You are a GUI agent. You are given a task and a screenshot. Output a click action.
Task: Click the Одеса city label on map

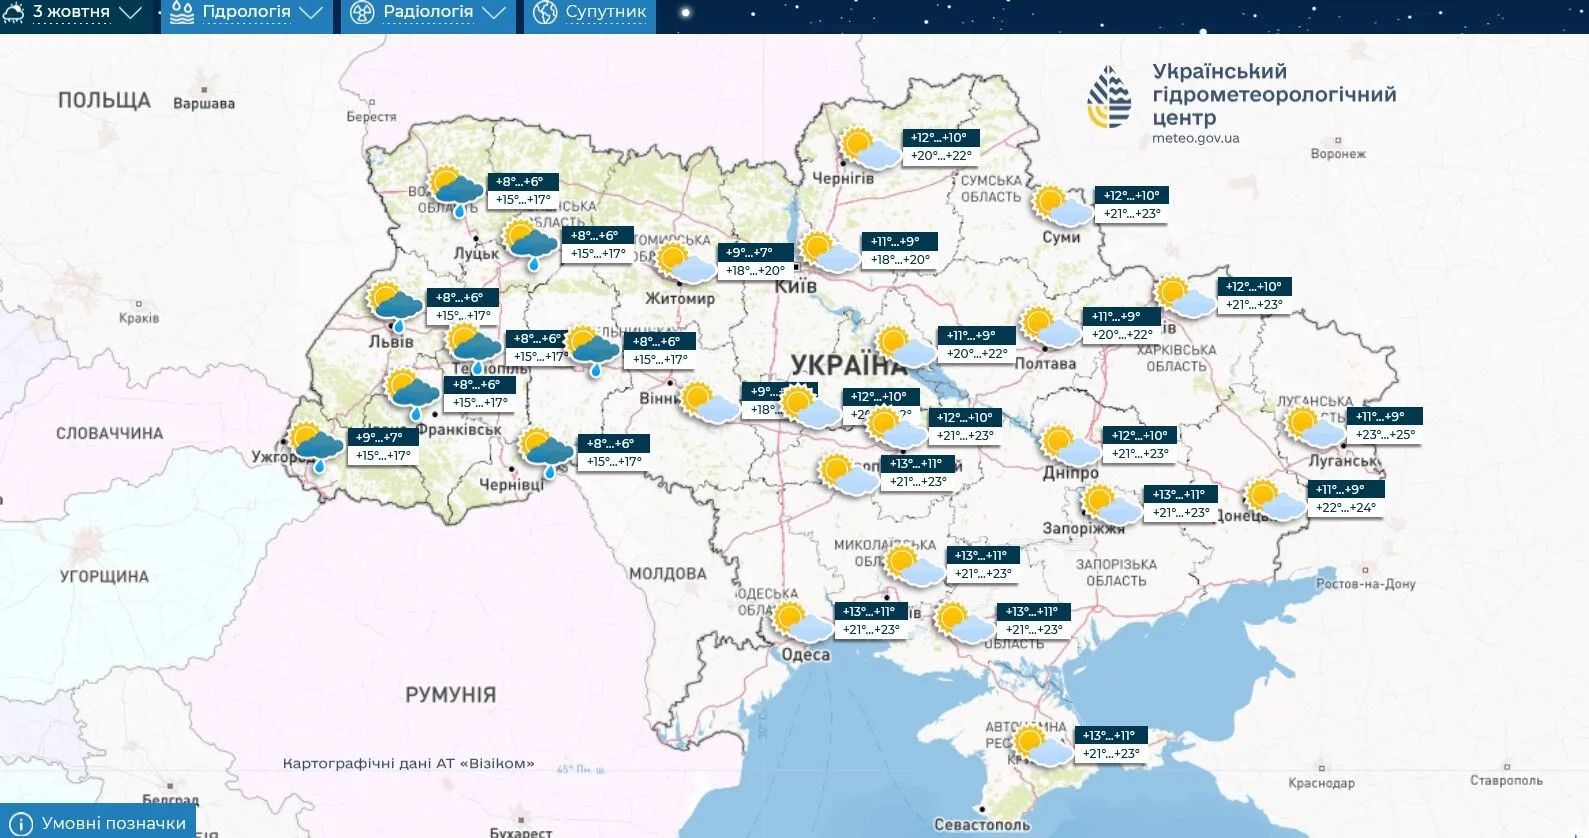pos(805,655)
